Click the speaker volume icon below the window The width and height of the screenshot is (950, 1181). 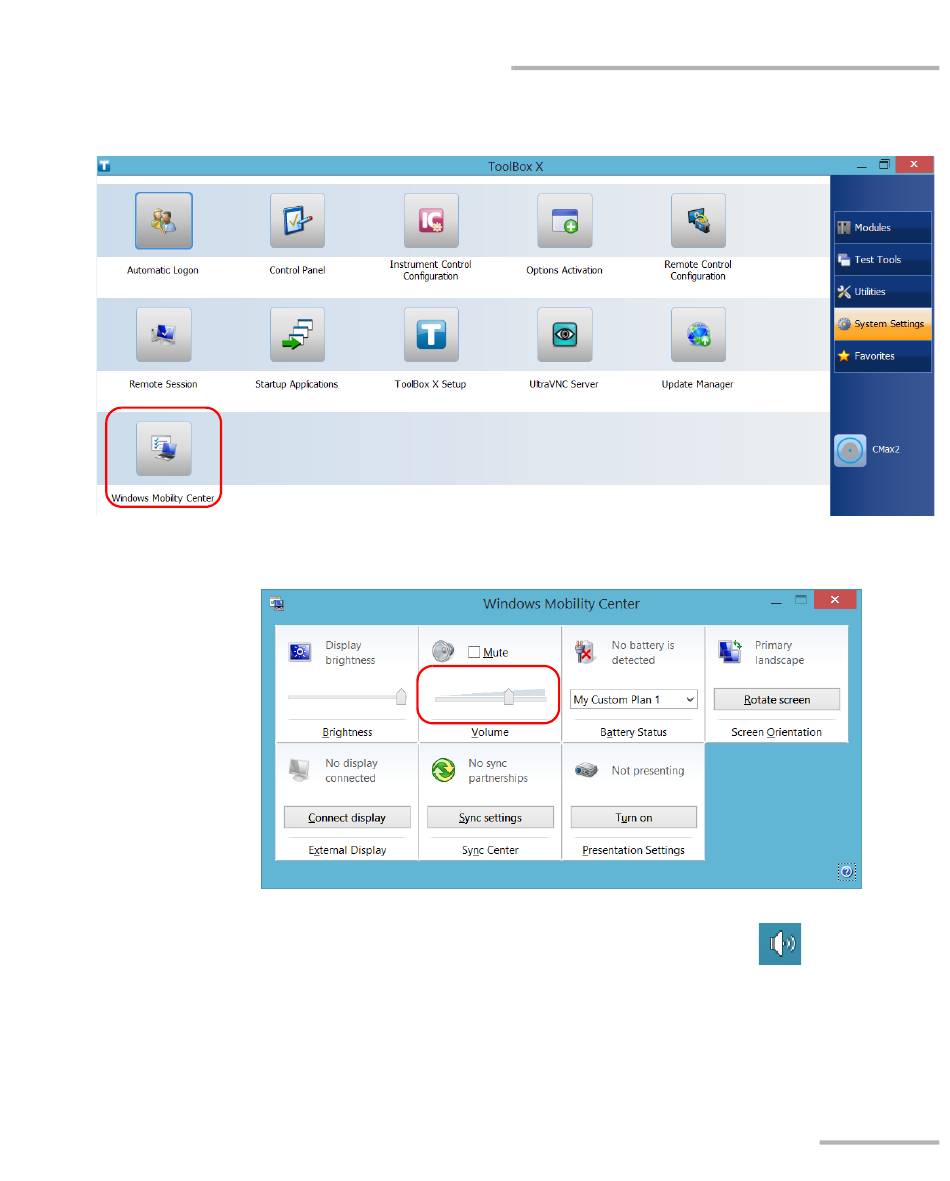point(780,944)
